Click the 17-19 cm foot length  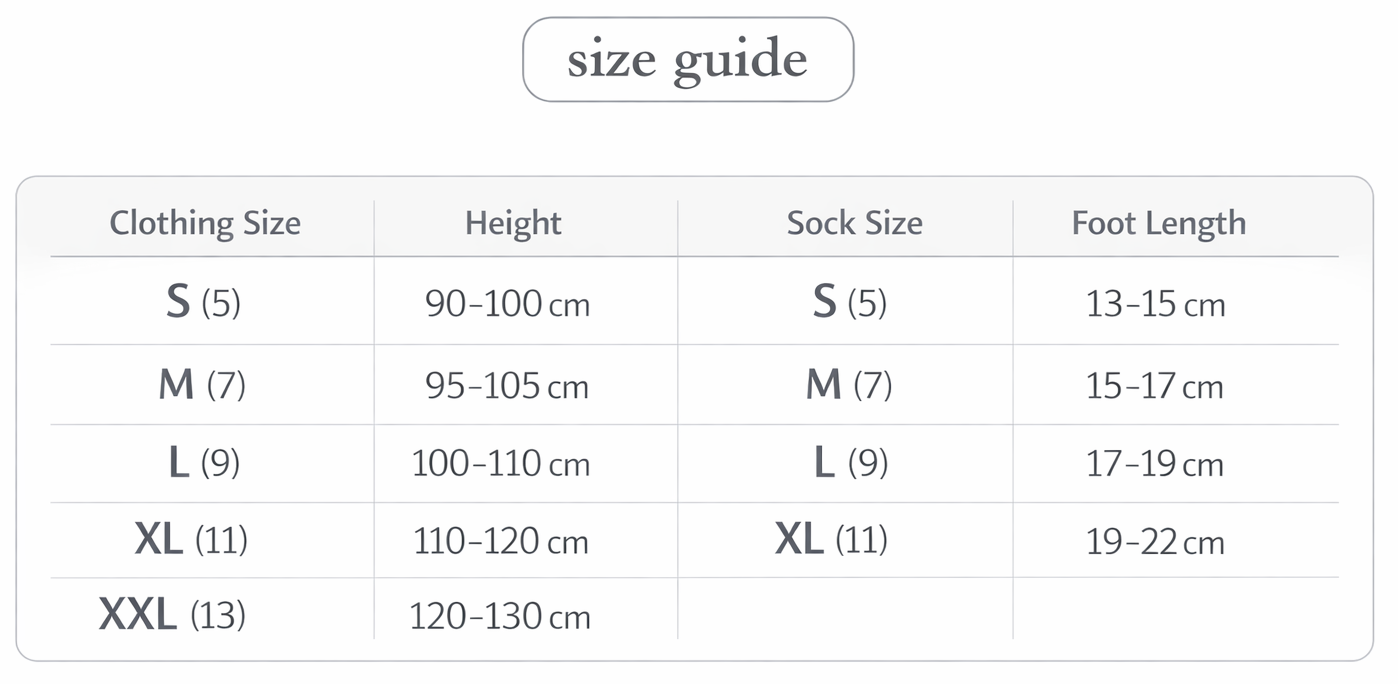click(1155, 463)
